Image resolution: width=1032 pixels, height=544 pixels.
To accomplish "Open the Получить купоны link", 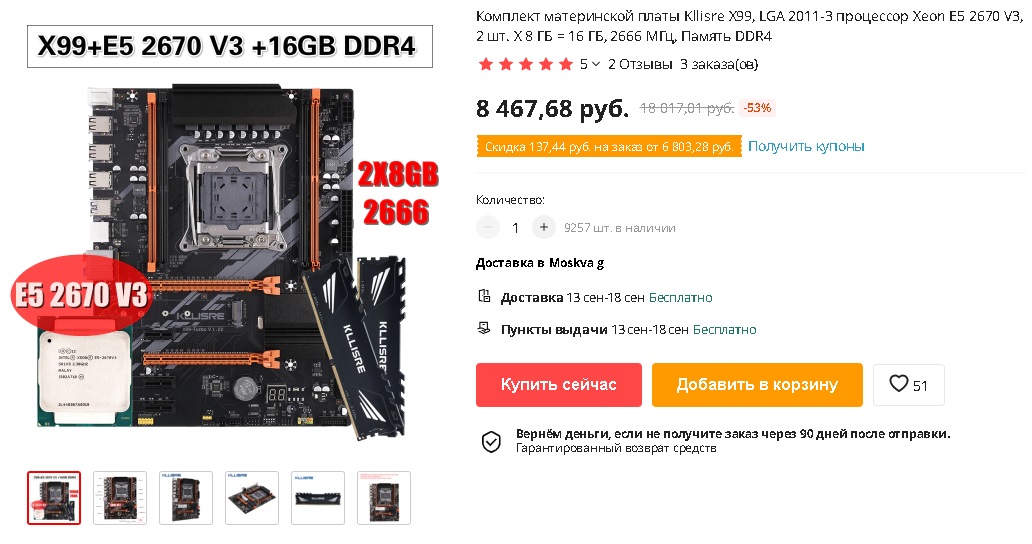I will [x=806, y=146].
